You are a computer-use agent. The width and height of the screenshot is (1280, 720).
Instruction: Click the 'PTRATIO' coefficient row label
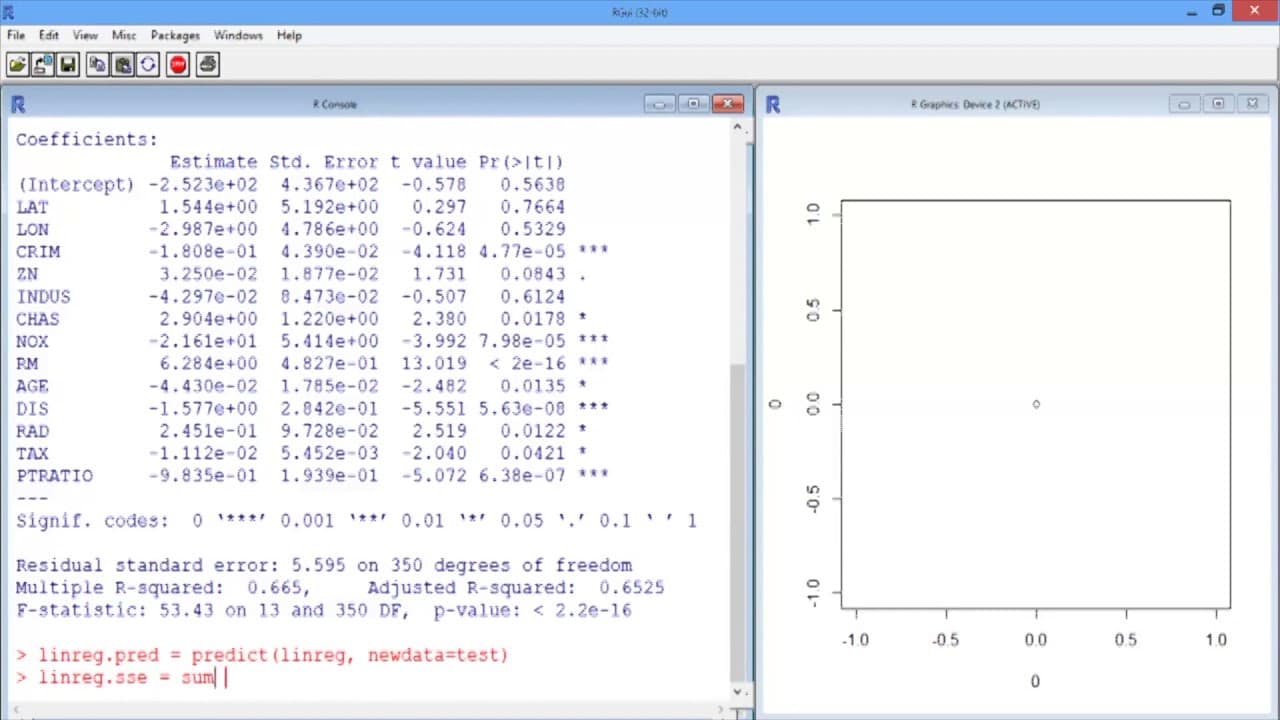pos(54,476)
